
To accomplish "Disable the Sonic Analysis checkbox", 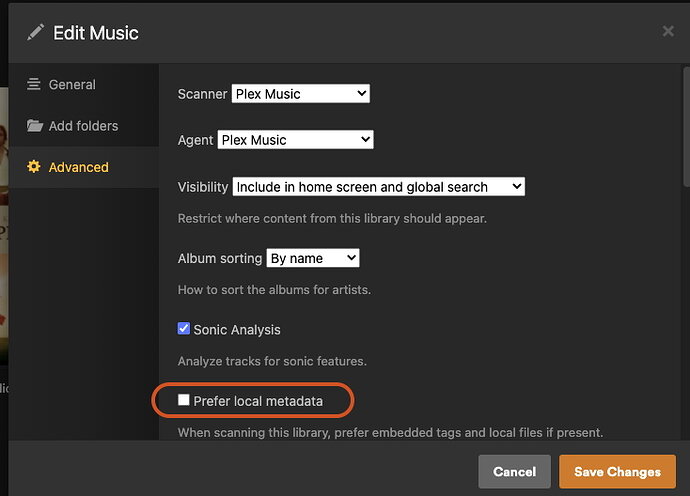I will coord(184,328).
